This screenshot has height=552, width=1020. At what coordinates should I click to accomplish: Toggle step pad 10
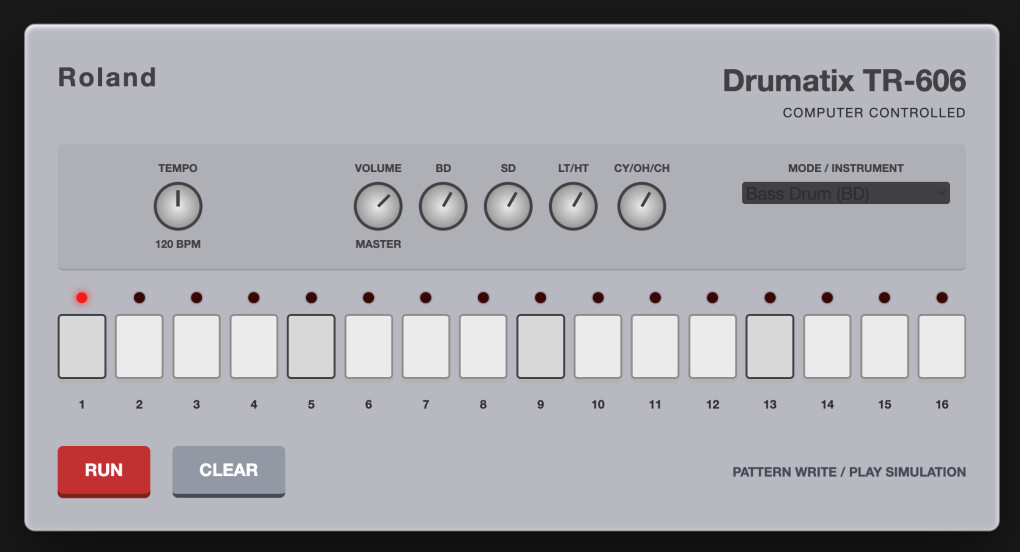coord(598,347)
